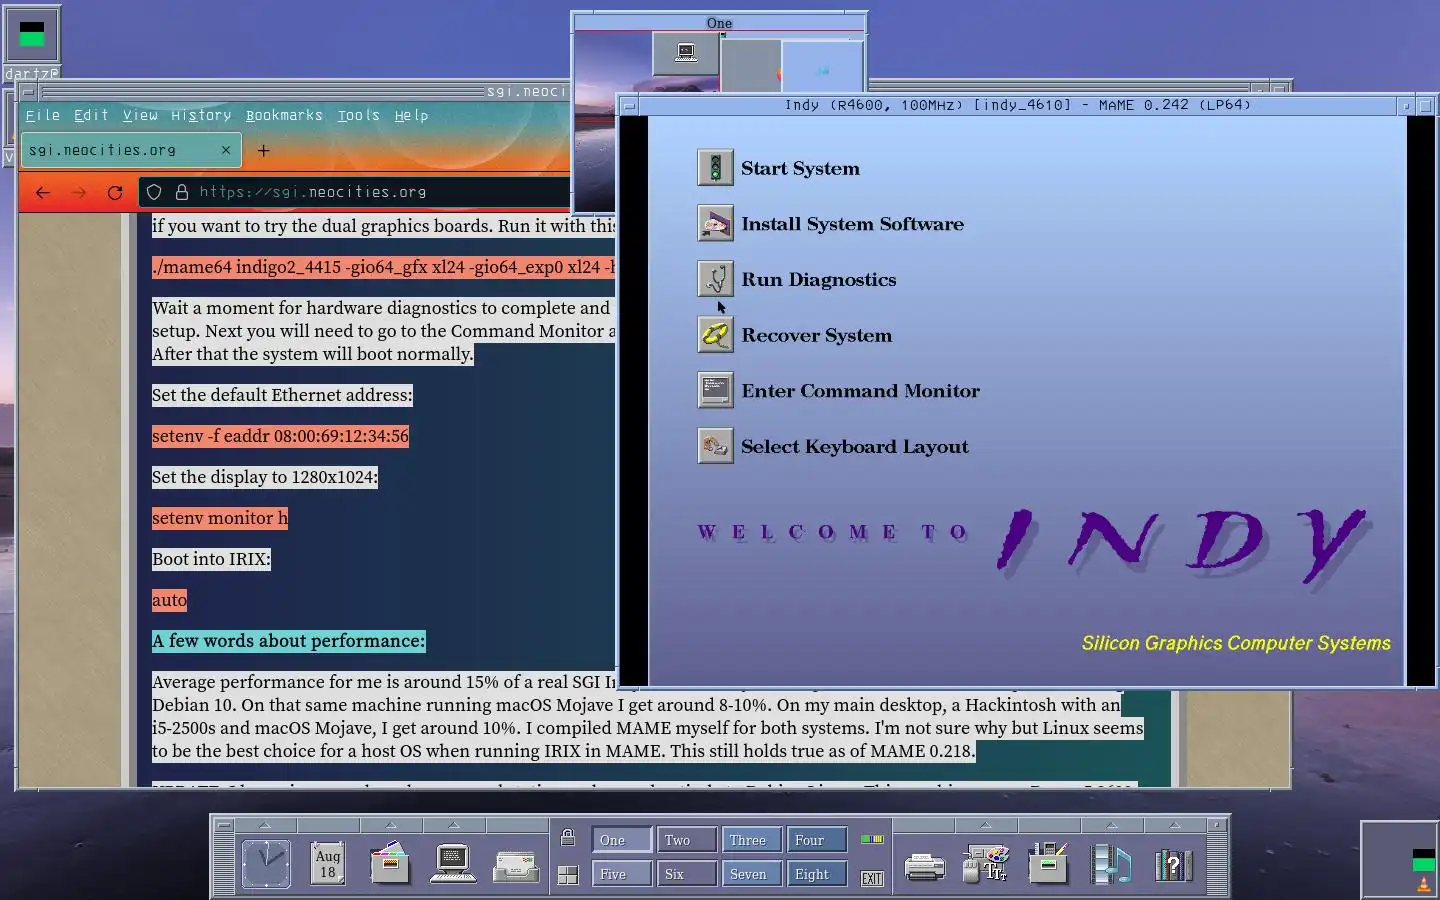Switch to workspace Six
Viewport: 1440px width, 900px height.
pos(687,874)
